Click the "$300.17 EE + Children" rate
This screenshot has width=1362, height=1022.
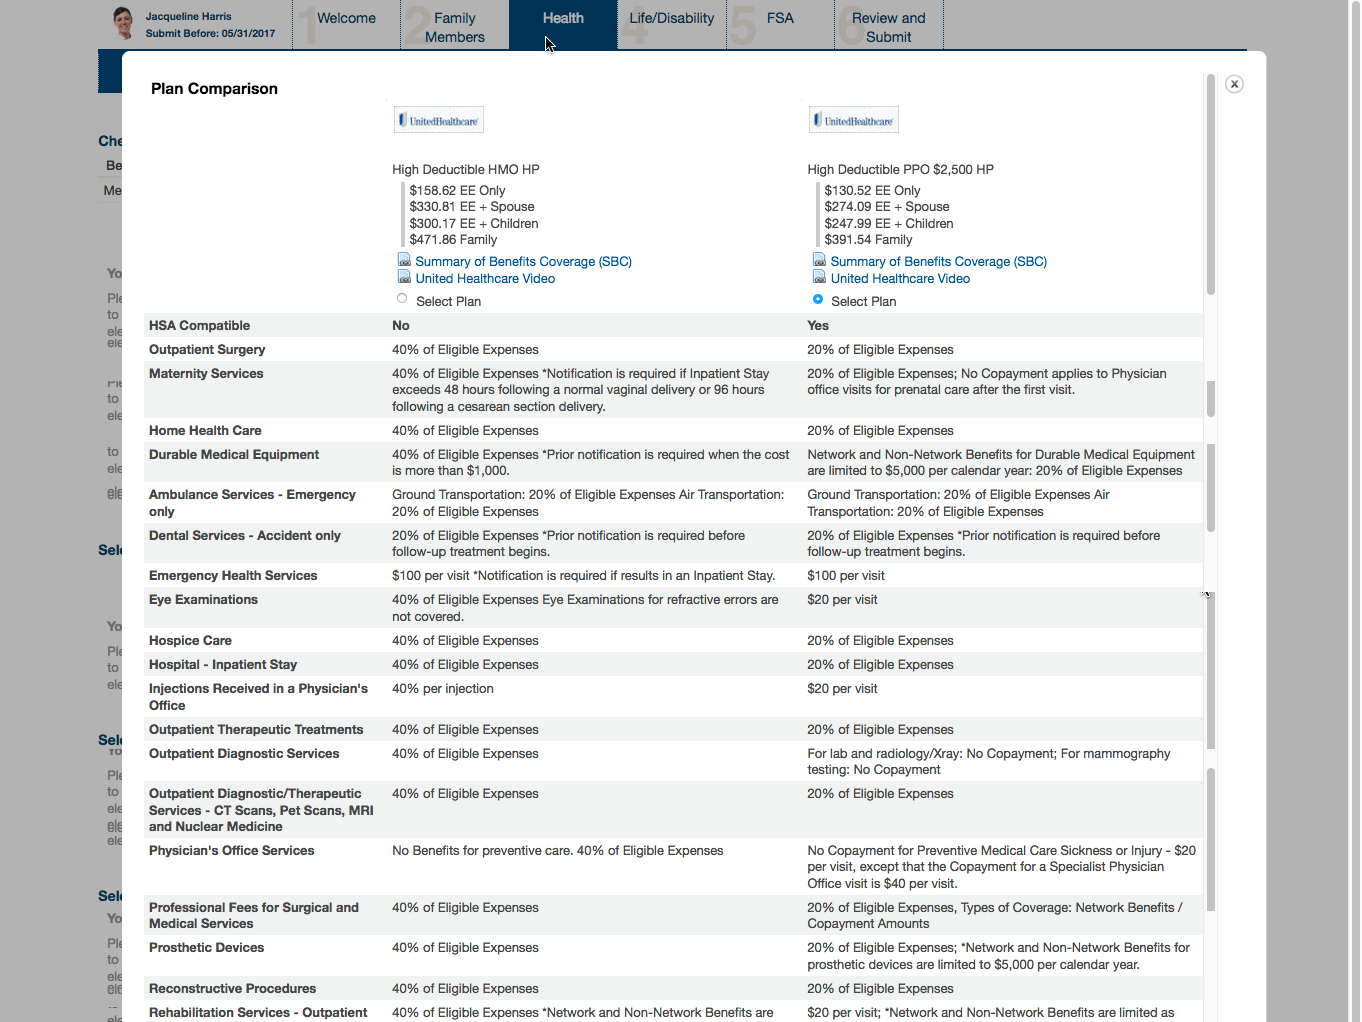[474, 223]
